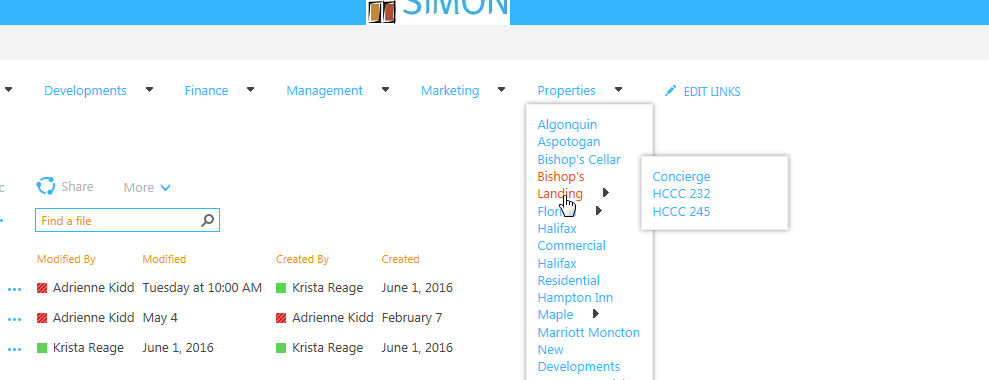Click the More button label
Image resolution: width=989 pixels, height=380 pixels.
pos(139,187)
